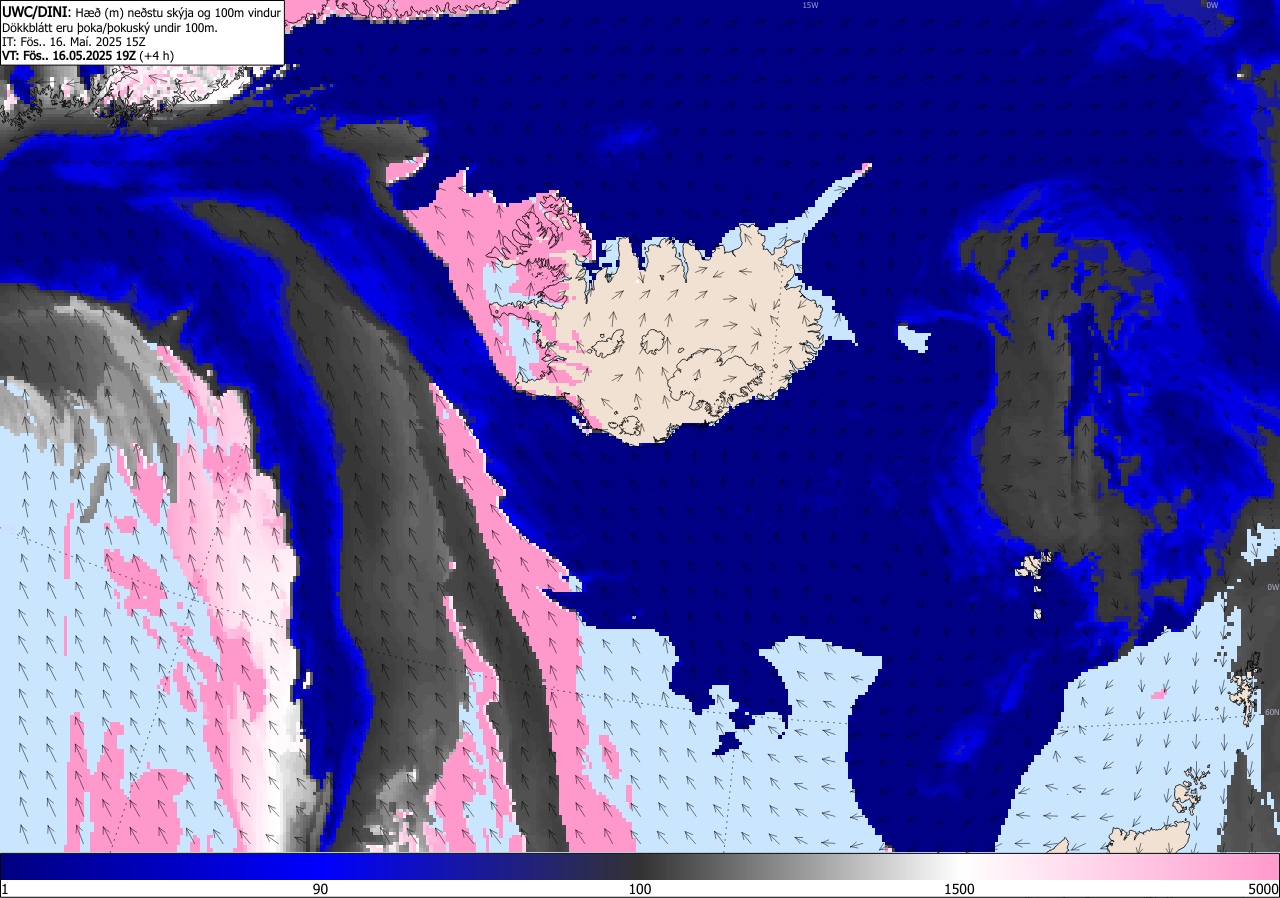
Task: Click the colour scale label '1'
Action: [5, 889]
